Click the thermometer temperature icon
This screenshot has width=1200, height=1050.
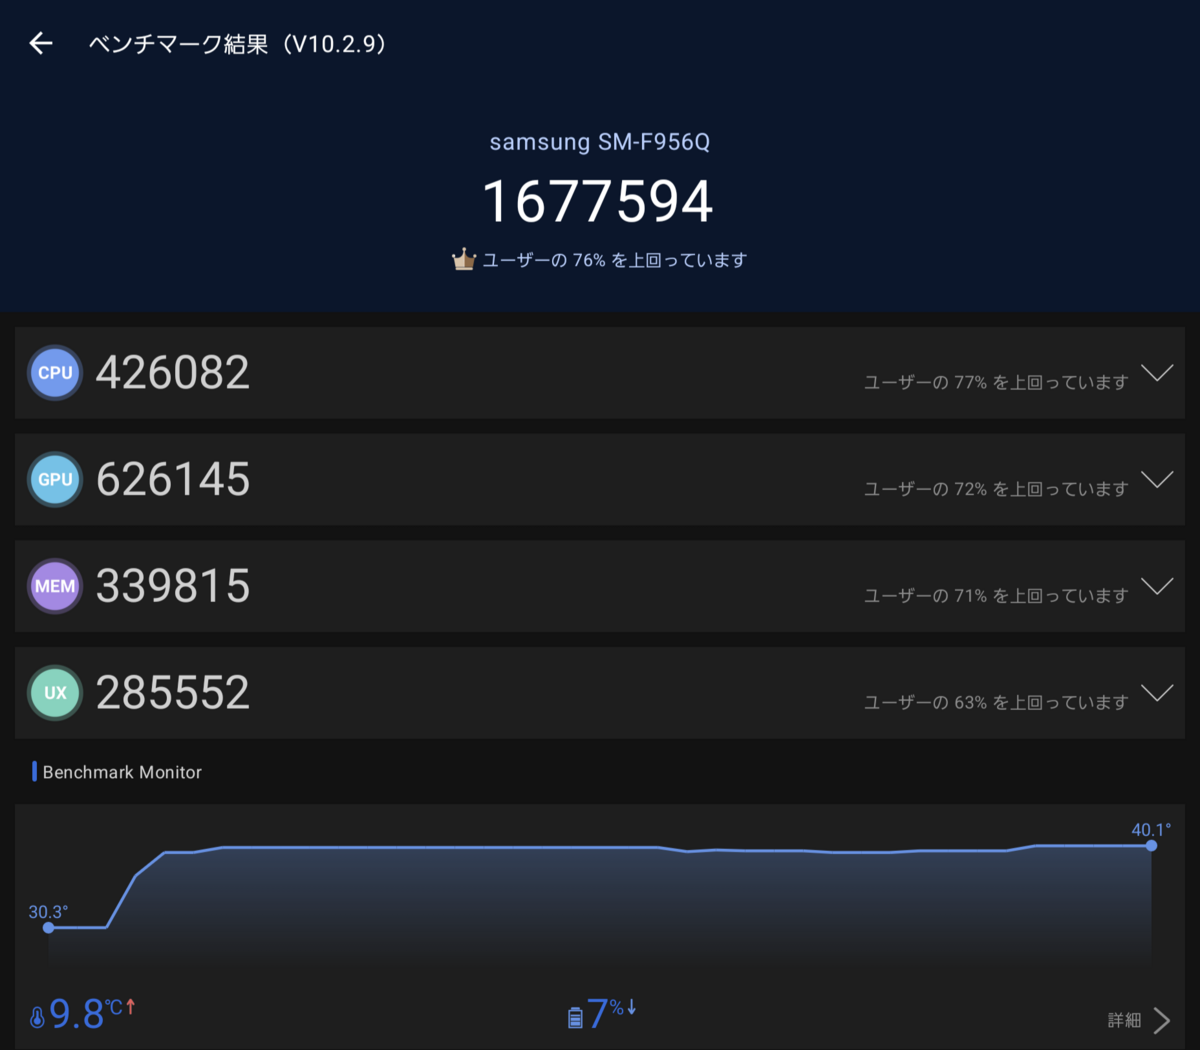tap(37, 1017)
